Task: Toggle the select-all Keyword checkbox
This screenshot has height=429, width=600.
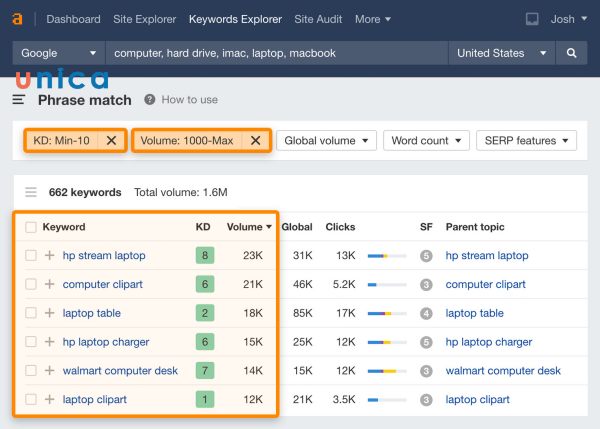Action: 31,227
